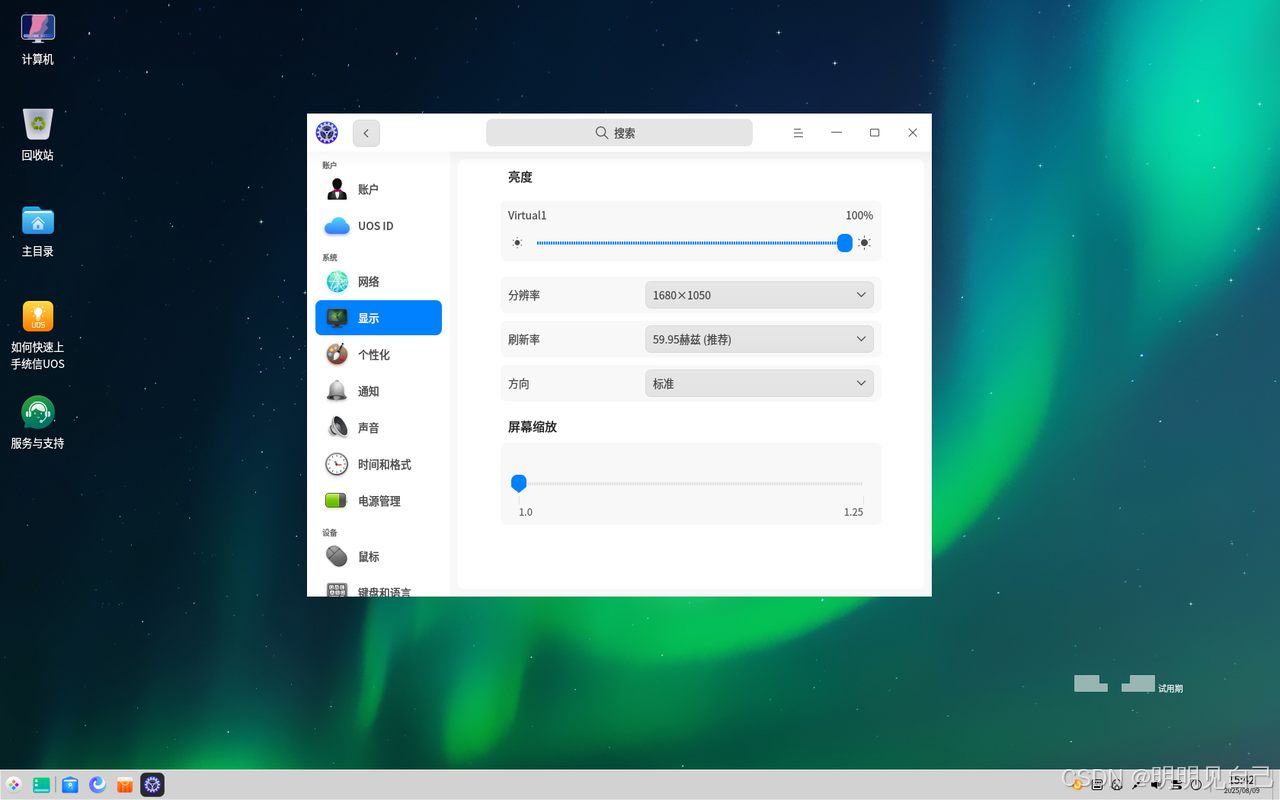
Task: Click the brightness slider handle
Action: click(x=845, y=243)
